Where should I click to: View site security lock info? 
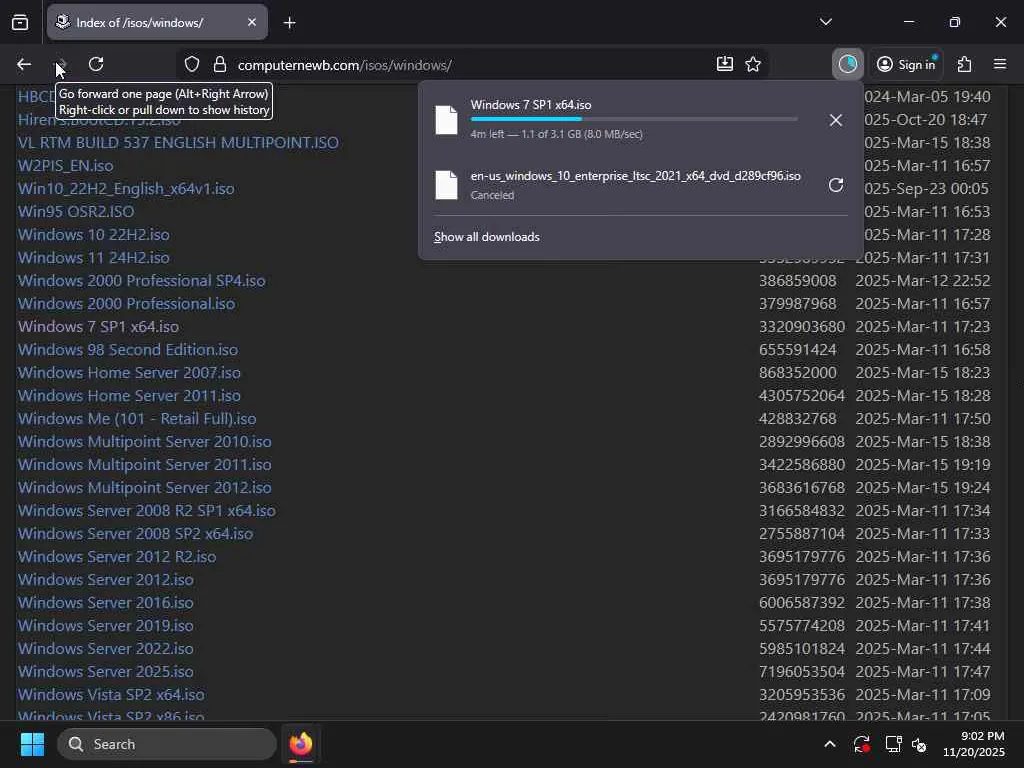[220, 65]
